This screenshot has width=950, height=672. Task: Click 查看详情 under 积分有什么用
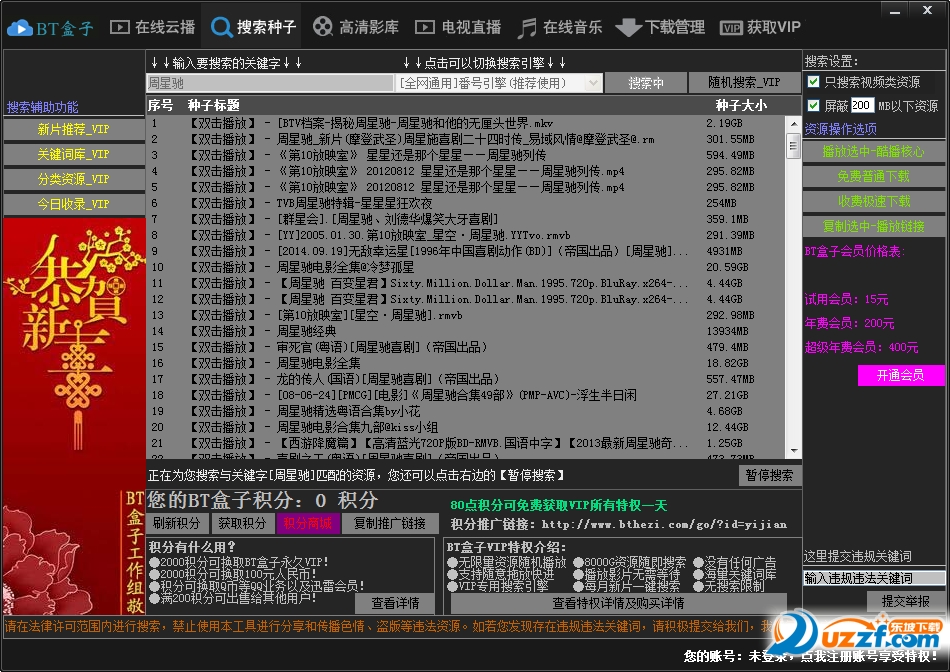click(395, 603)
